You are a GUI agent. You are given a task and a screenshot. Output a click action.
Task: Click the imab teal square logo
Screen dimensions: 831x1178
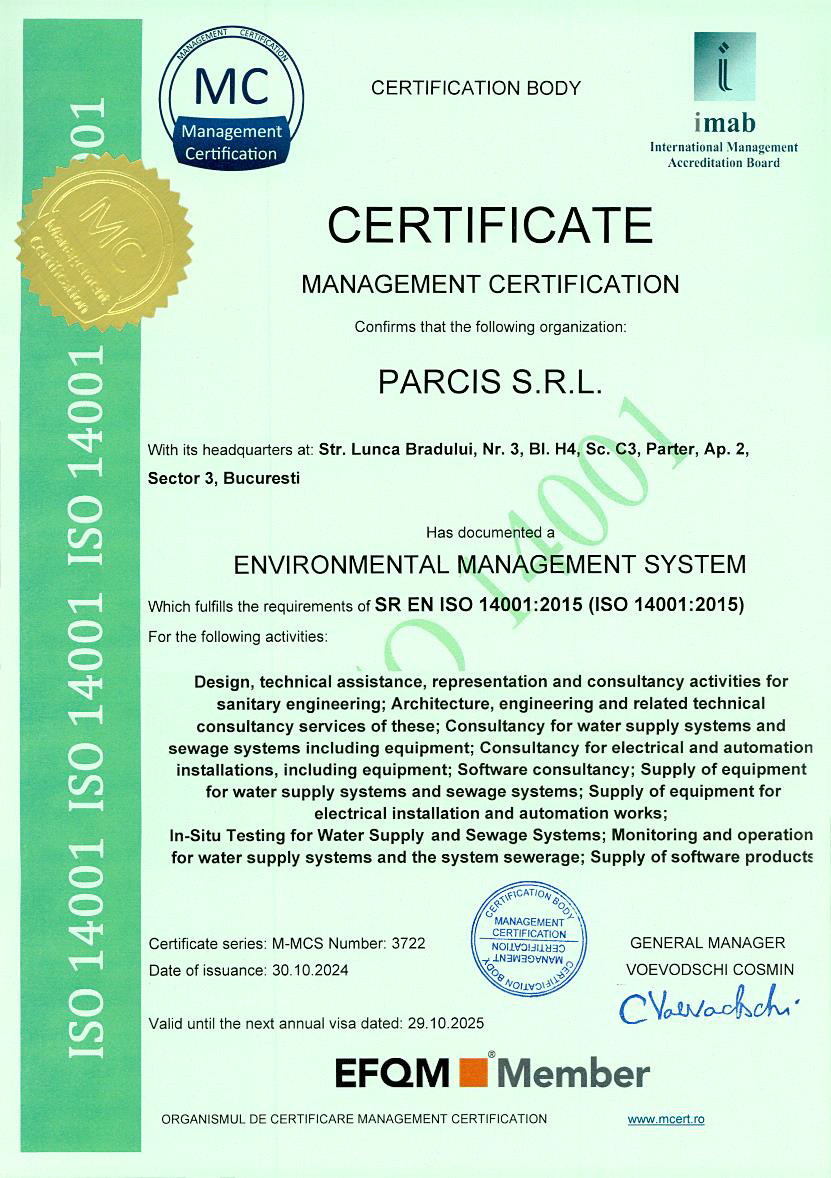(x=724, y=66)
